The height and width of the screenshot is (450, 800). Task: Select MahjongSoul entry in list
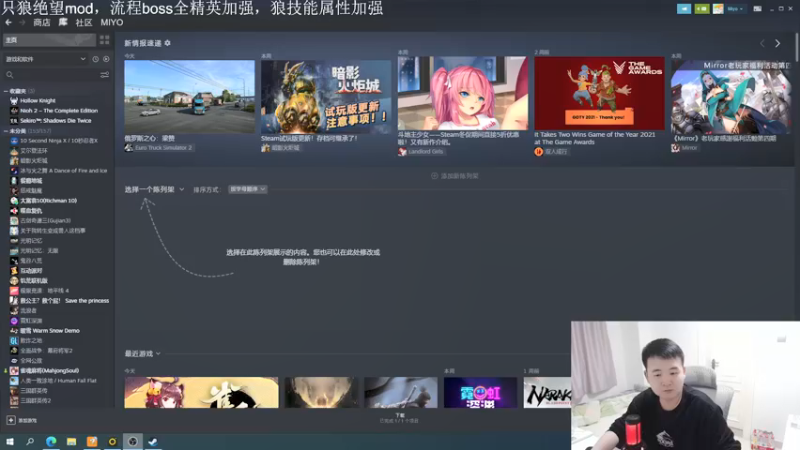(x=49, y=370)
